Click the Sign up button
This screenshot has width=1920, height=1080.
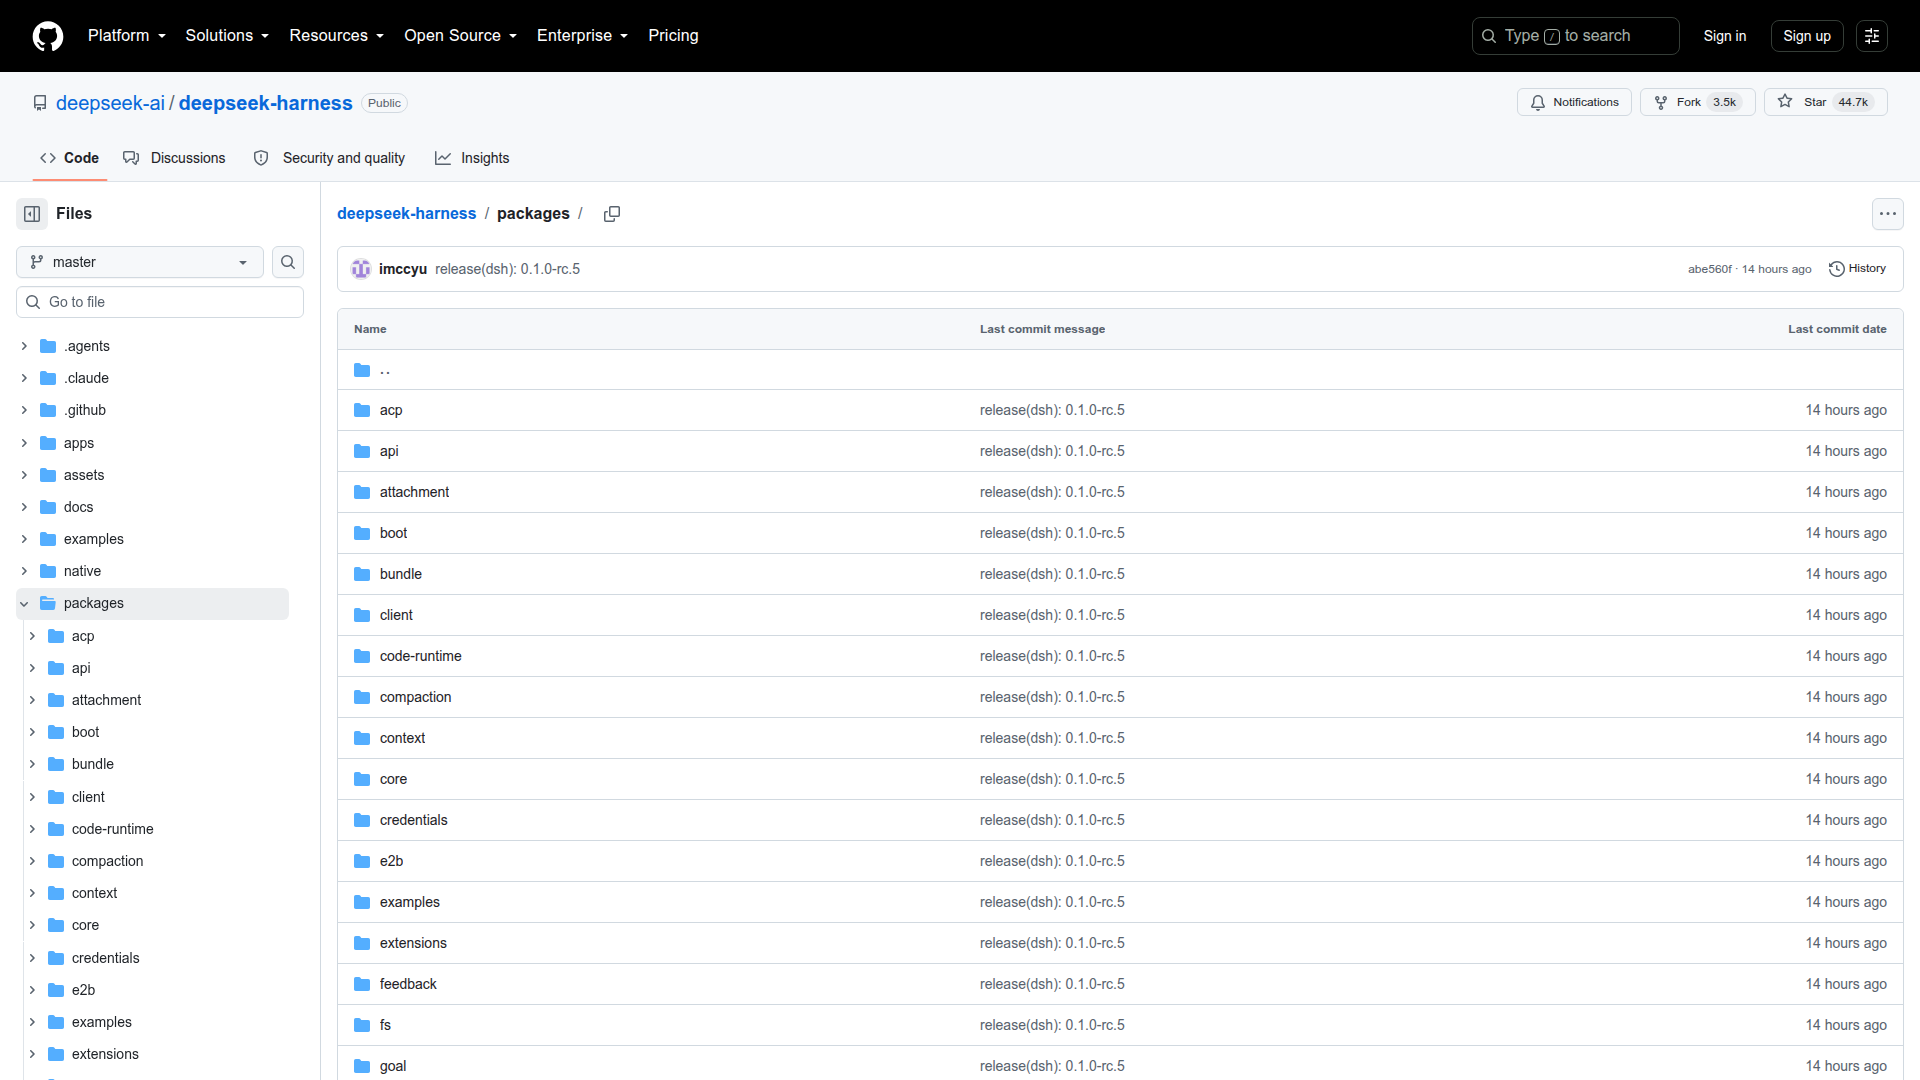point(1807,36)
